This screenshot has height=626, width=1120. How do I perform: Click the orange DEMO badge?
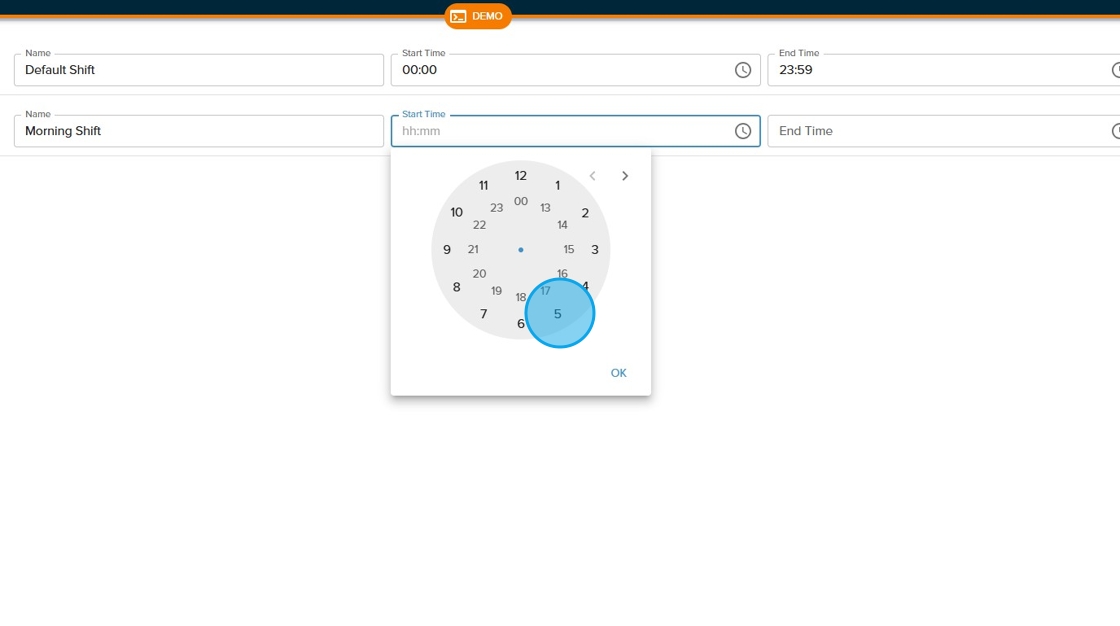(x=478, y=16)
